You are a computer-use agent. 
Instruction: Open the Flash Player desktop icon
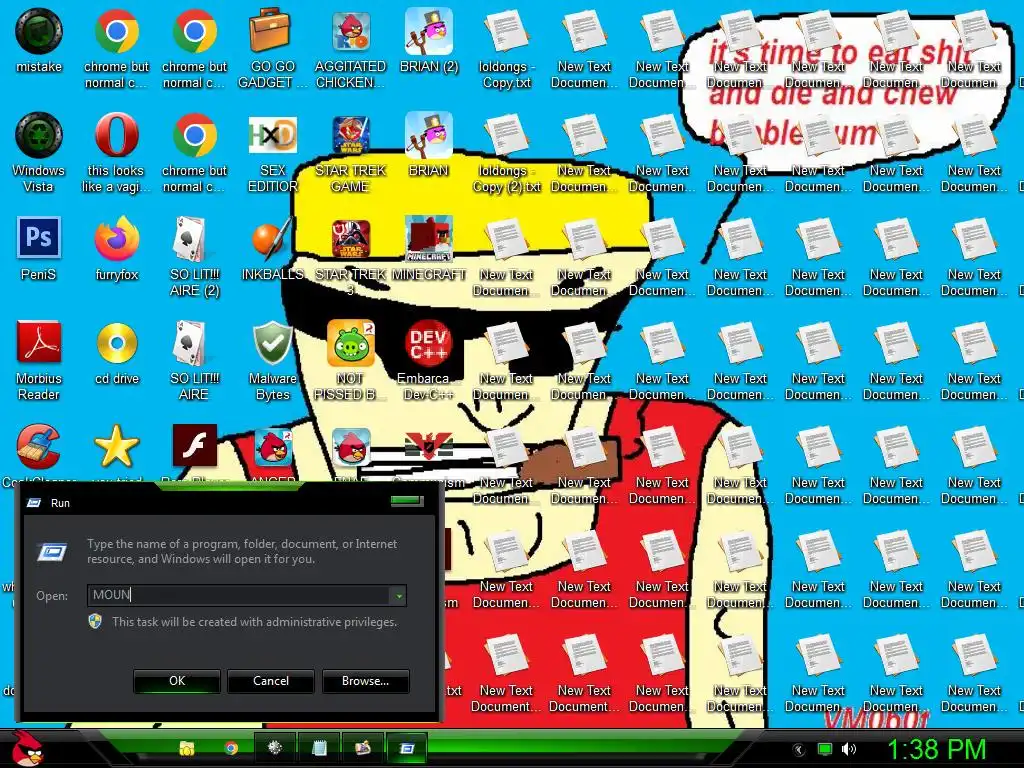pyautogui.click(x=195, y=446)
